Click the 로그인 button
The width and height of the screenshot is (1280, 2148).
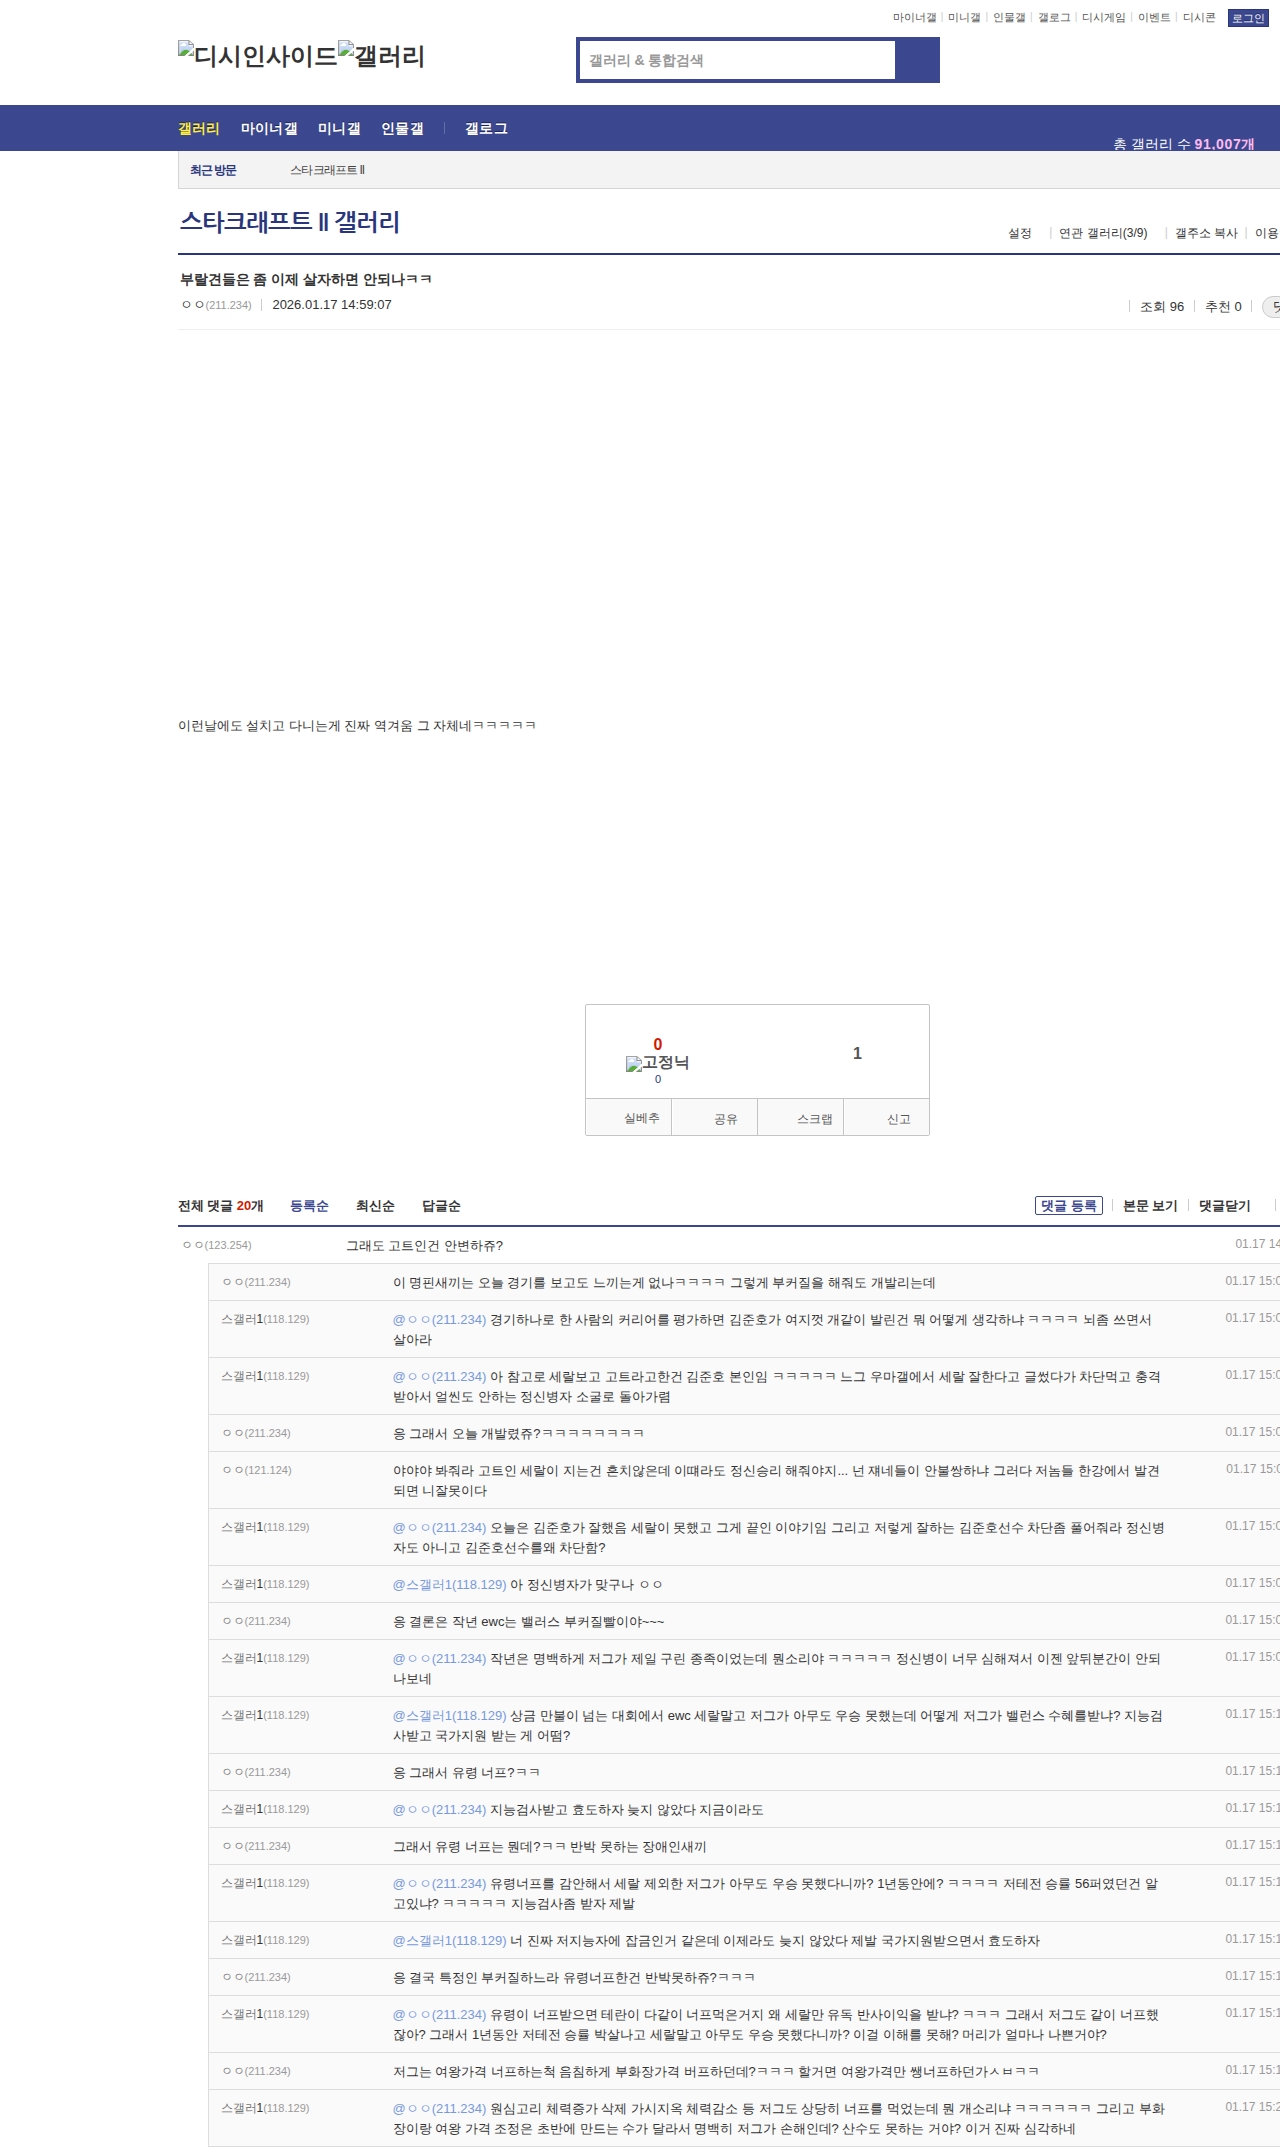point(1248,18)
